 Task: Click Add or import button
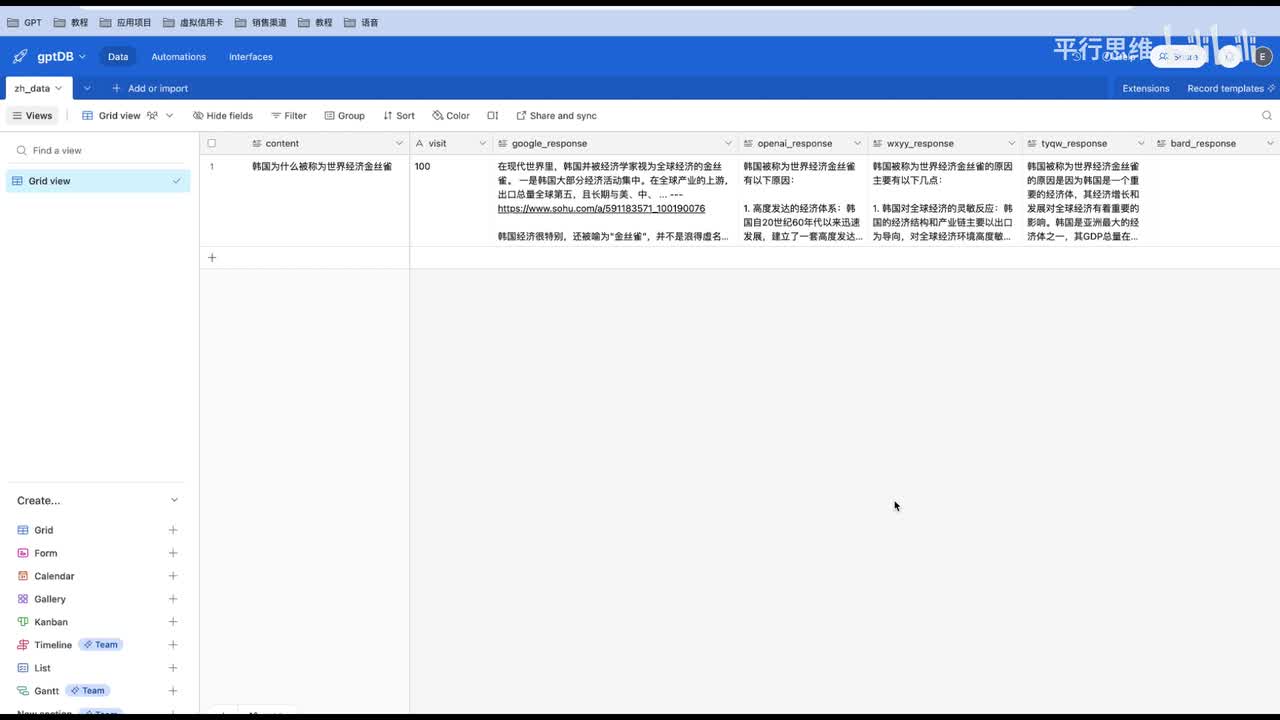coord(150,88)
